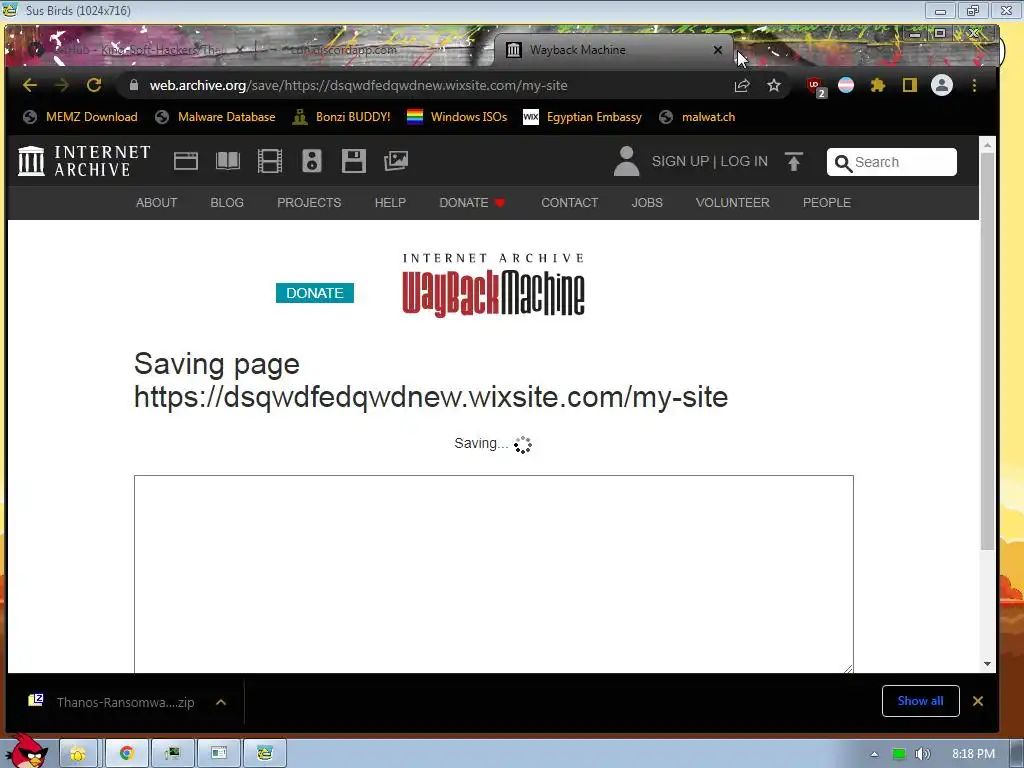Image resolution: width=1024 pixels, height=768 pixels.
Task: Open the Extensions puzzle piece menu
Action: tap(878, 86)
